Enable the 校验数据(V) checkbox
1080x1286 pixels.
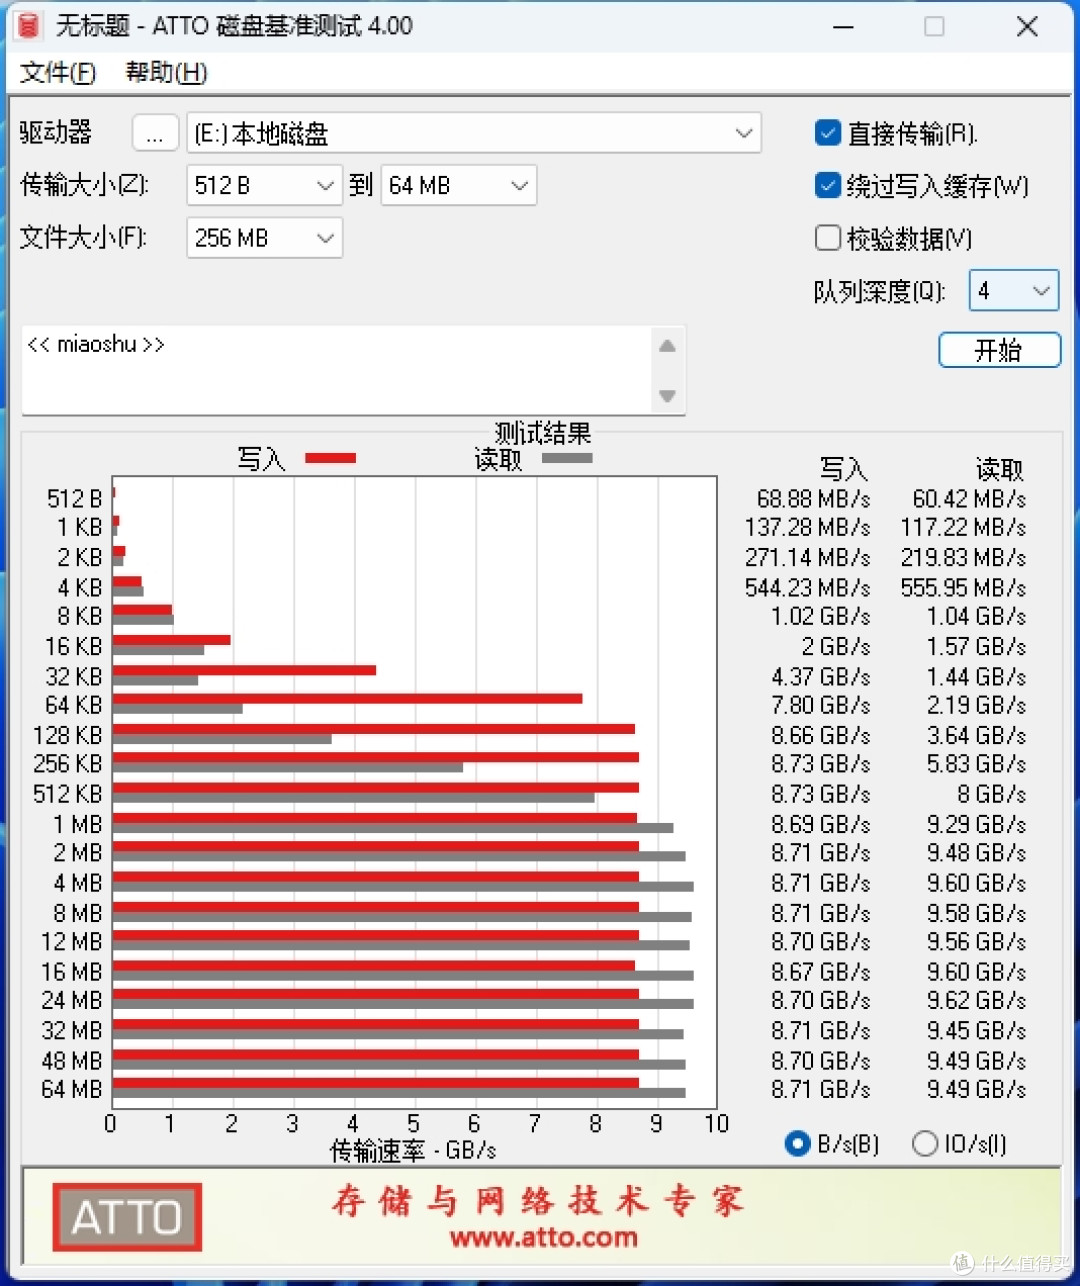click(x=828, y=238)
